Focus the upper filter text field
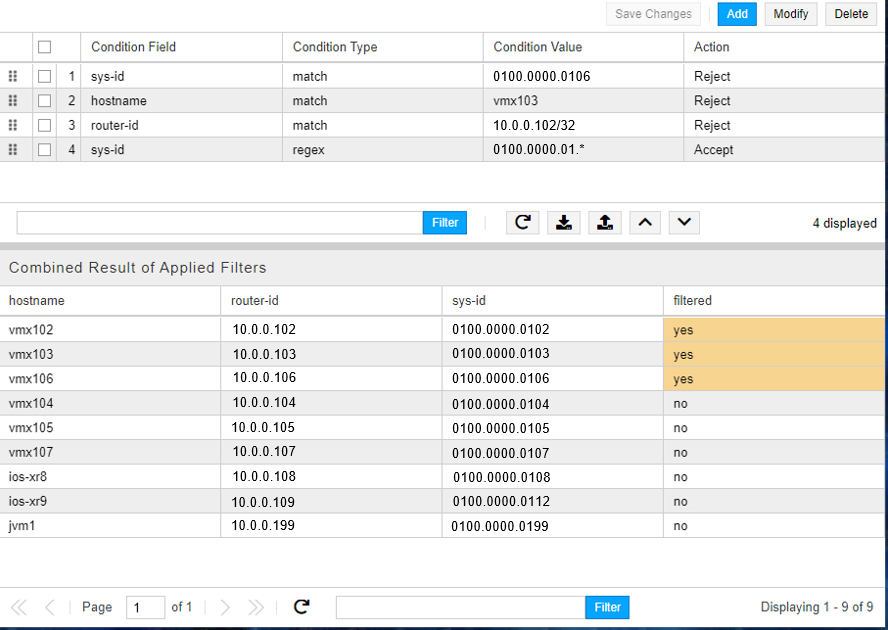 point(219,223)
